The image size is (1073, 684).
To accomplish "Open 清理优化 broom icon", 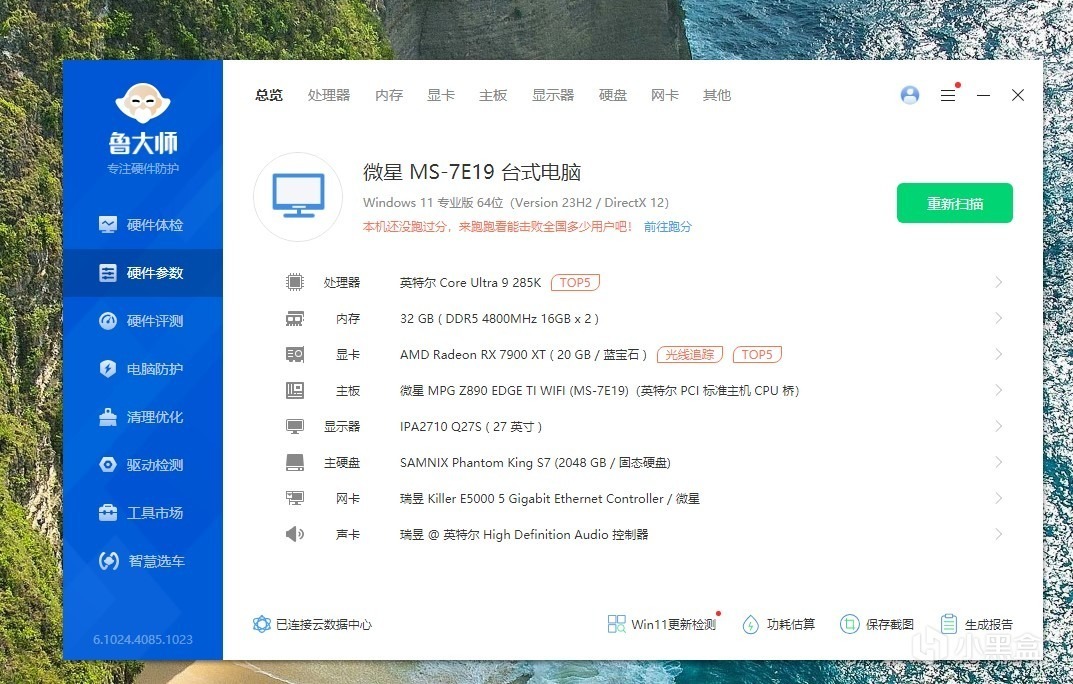I will [x=107, y=417].
